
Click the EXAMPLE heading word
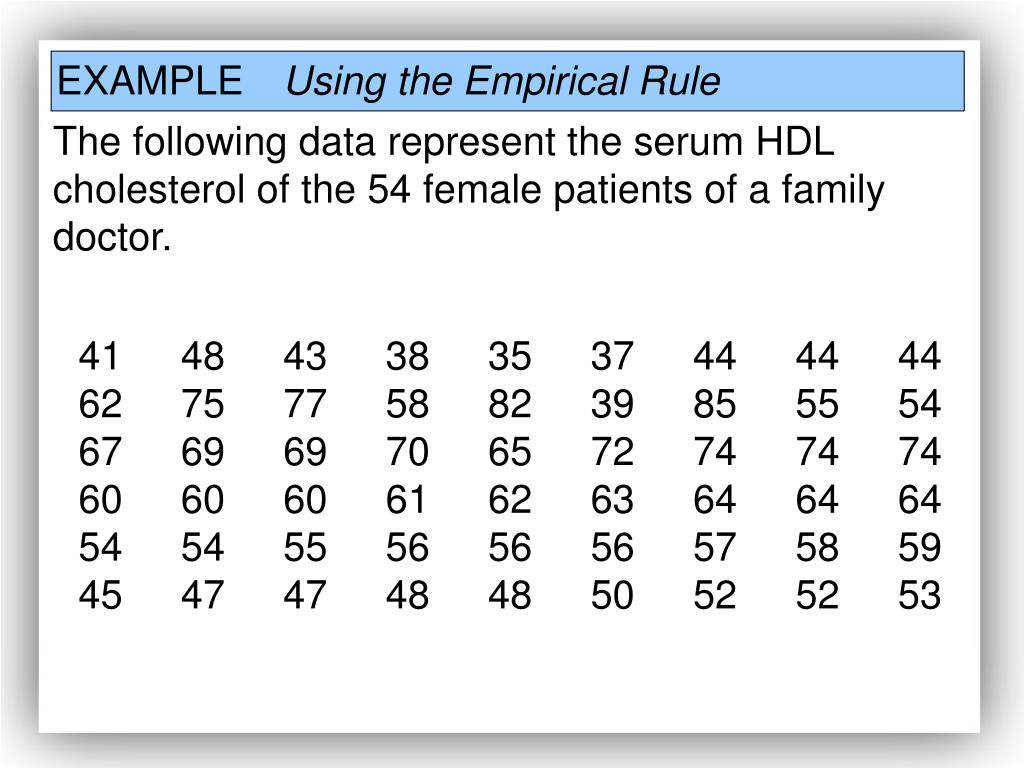point(150,81)
